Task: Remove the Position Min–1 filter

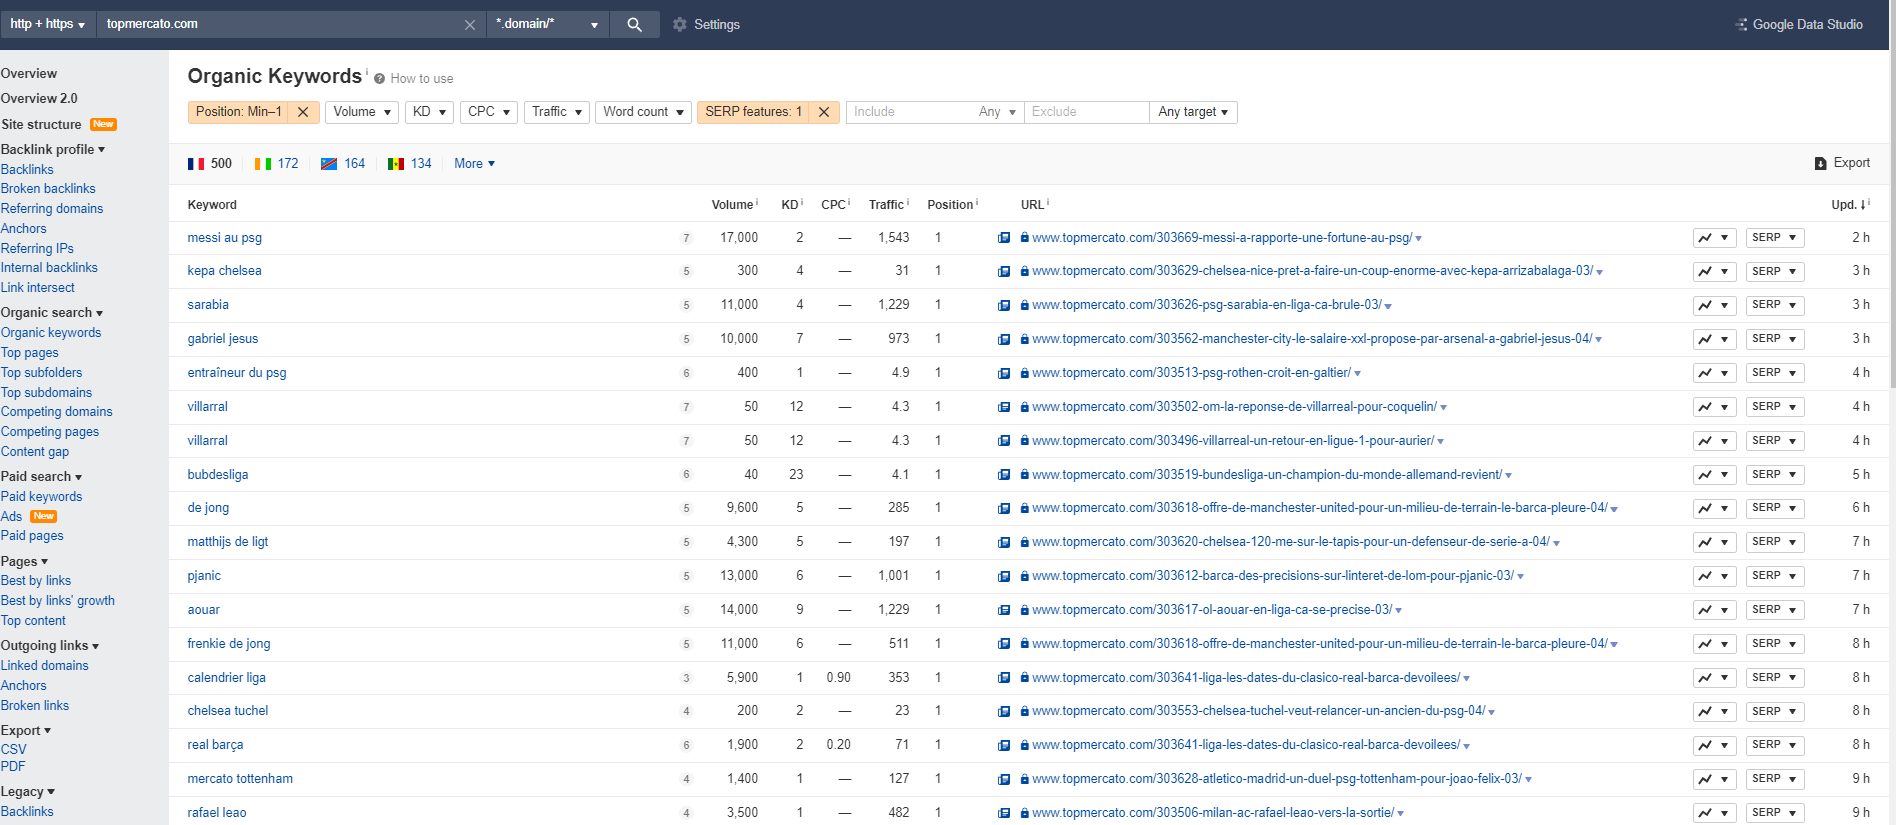Action: (303, 112)
